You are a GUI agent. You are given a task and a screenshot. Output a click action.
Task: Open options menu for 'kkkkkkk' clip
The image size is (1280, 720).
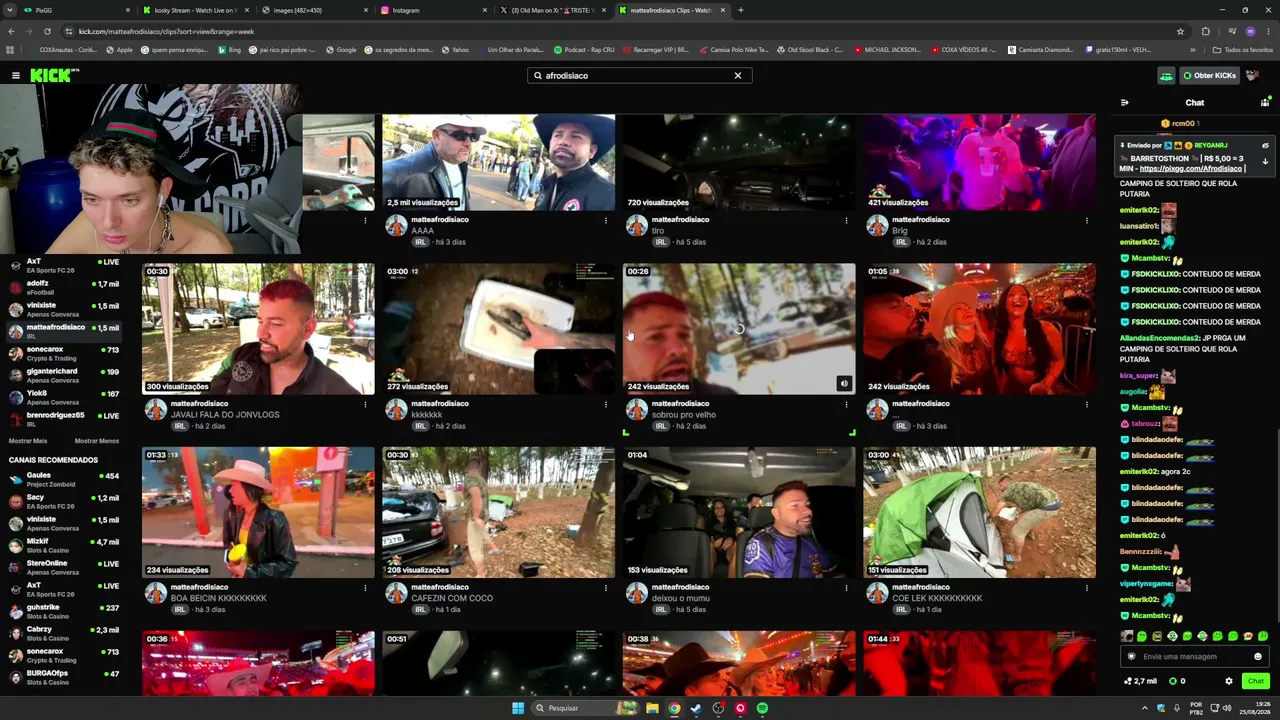[x=605, y=405]
